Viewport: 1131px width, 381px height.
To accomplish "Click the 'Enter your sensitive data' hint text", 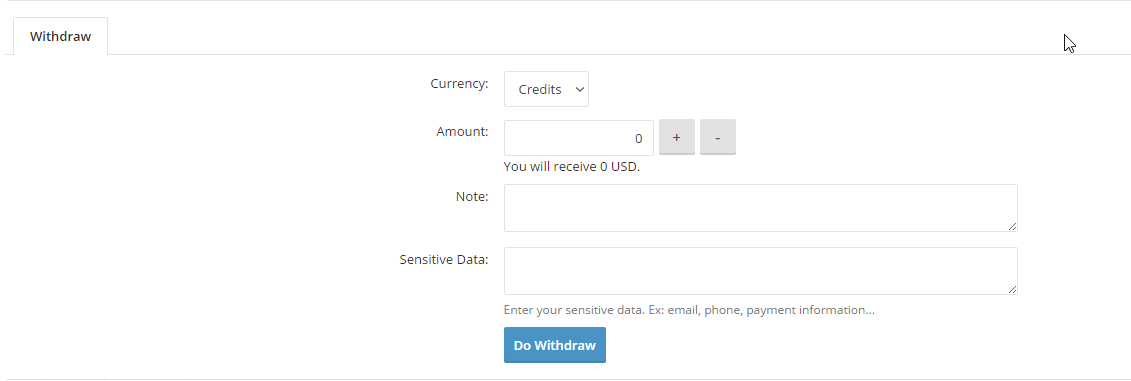I will (x=689, y=310).
